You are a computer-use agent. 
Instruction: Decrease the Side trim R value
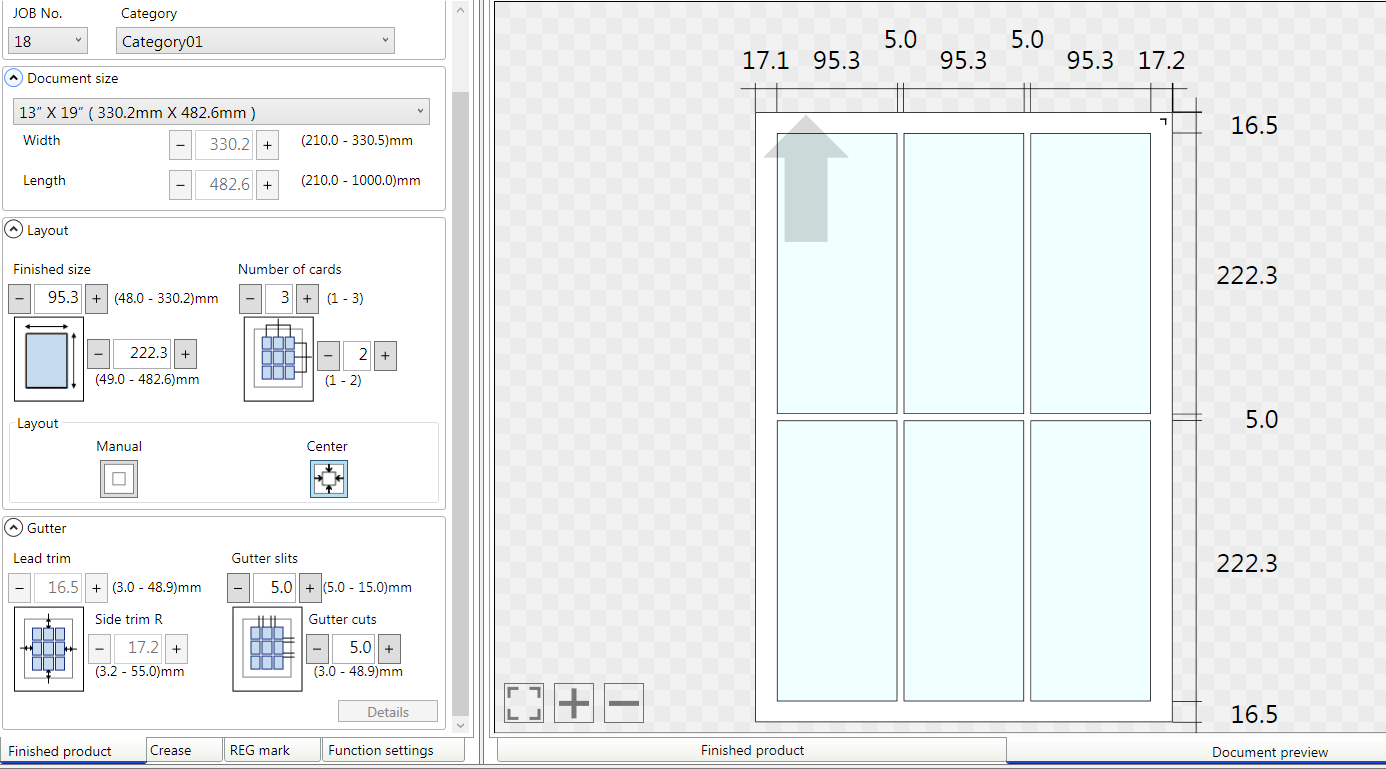pyautogui.click(x=100, y=649)
